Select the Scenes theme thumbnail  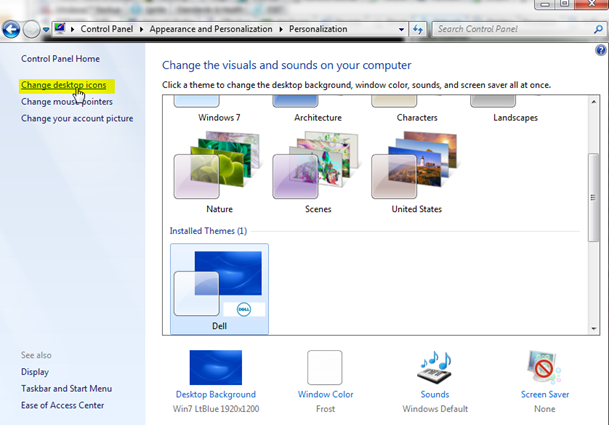pos(317,165)
